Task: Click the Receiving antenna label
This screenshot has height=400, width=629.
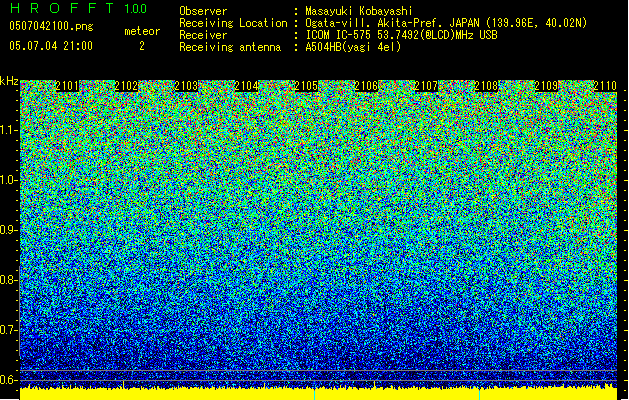Action: pos(230,47)
